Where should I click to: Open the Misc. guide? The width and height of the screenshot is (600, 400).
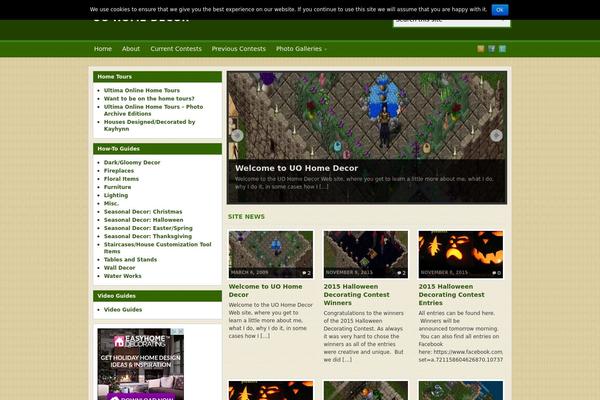pos(111,203)
